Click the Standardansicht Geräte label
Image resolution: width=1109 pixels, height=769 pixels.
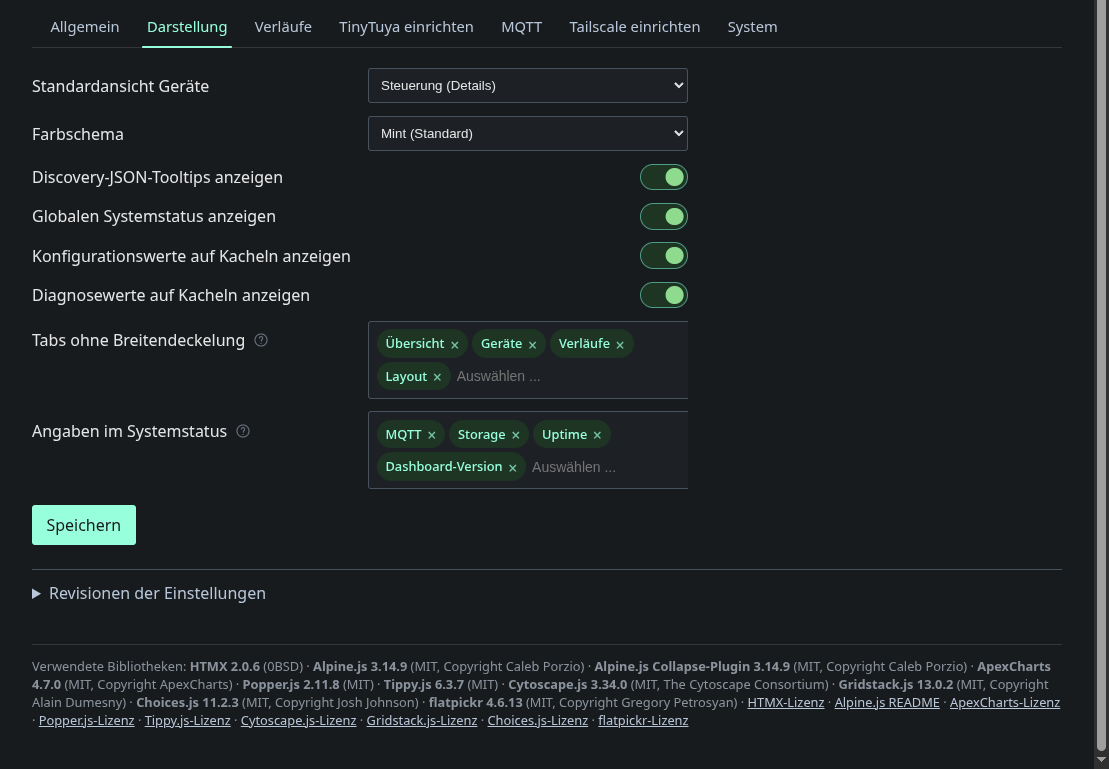pos(120,86)
